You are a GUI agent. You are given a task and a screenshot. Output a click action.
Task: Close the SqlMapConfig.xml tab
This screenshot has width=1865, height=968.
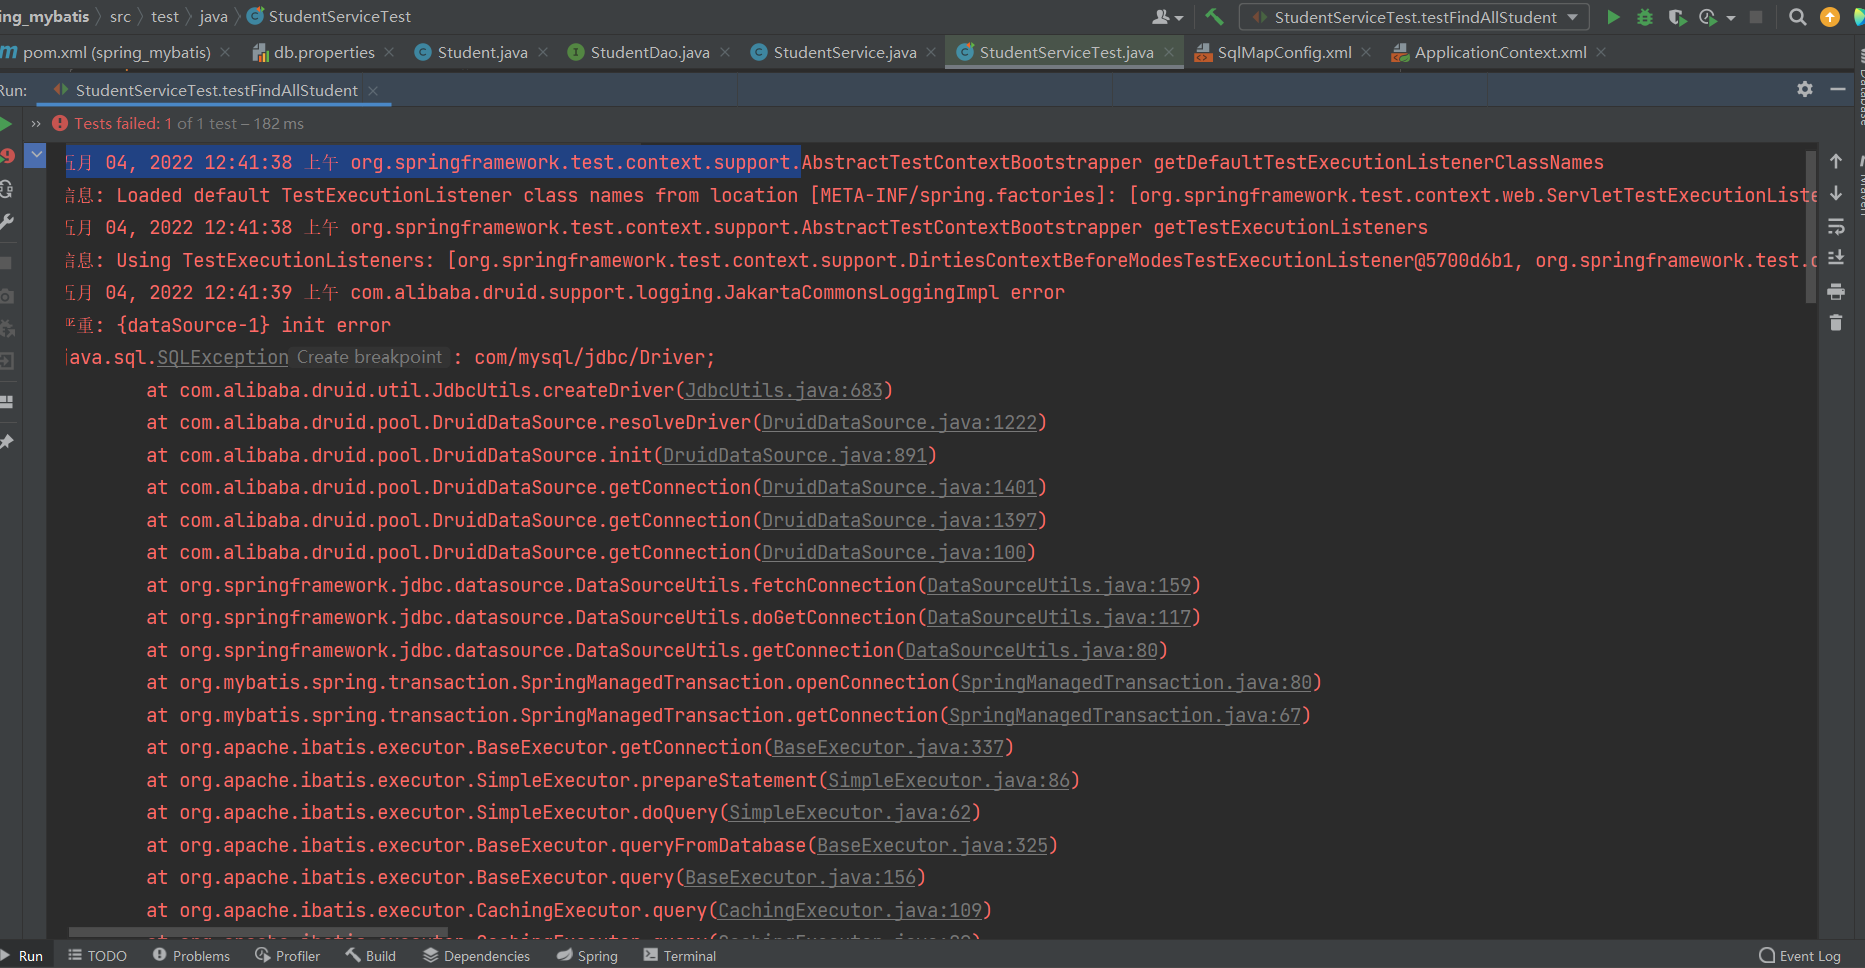pos(1366,52)
